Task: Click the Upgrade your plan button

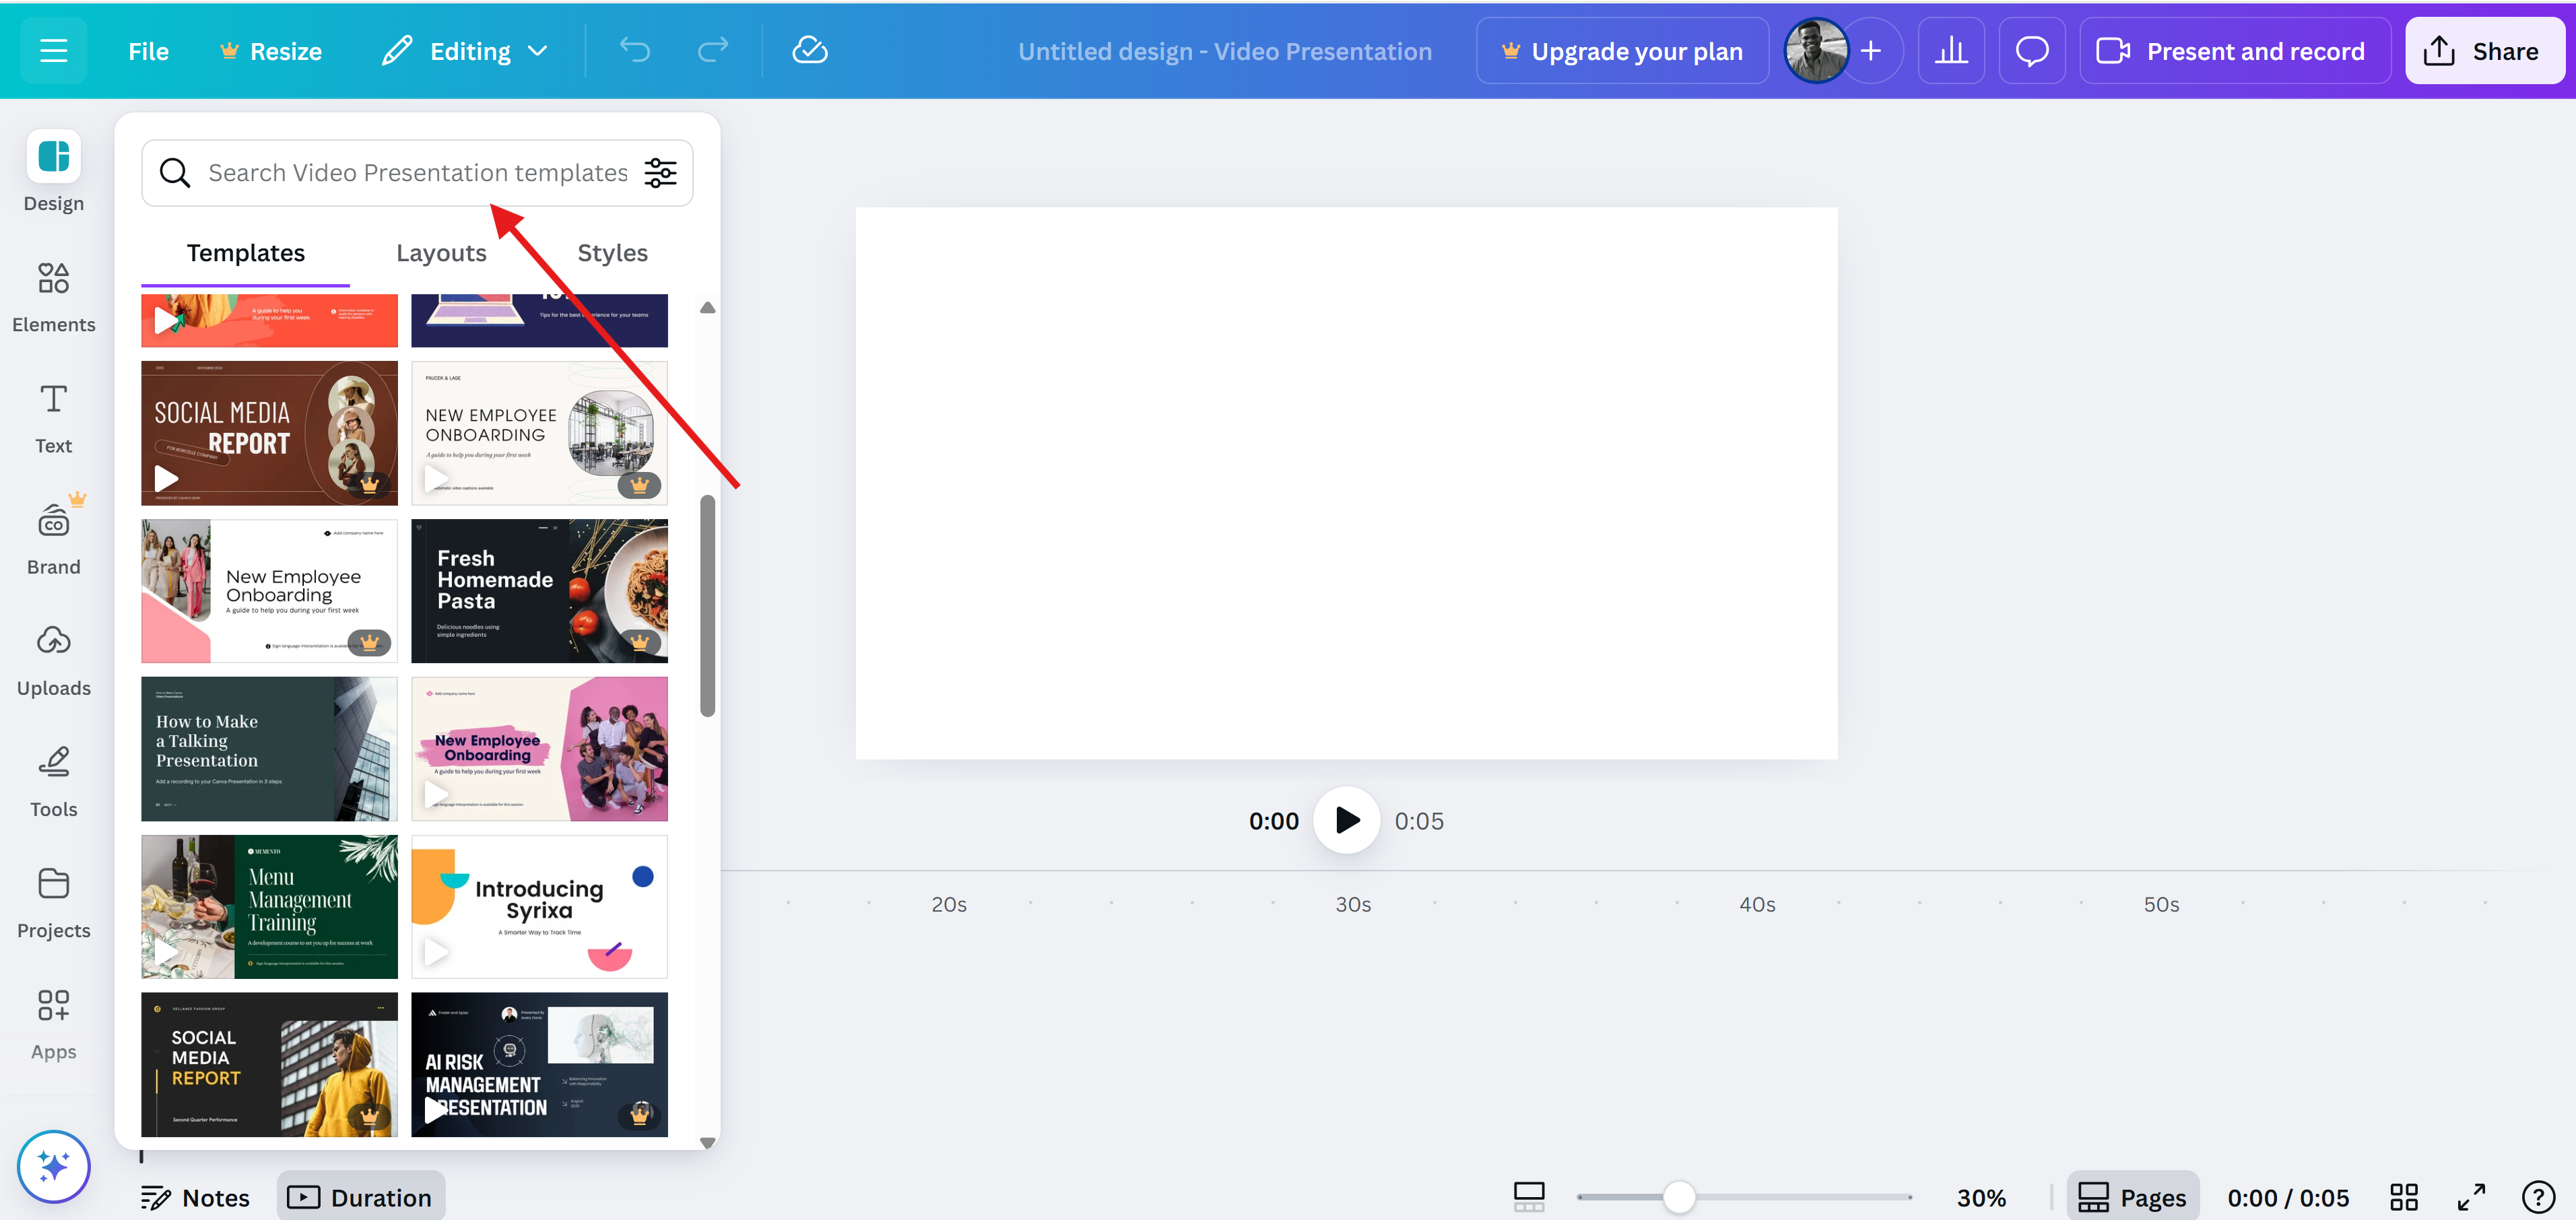Action: click(1622, 50)
